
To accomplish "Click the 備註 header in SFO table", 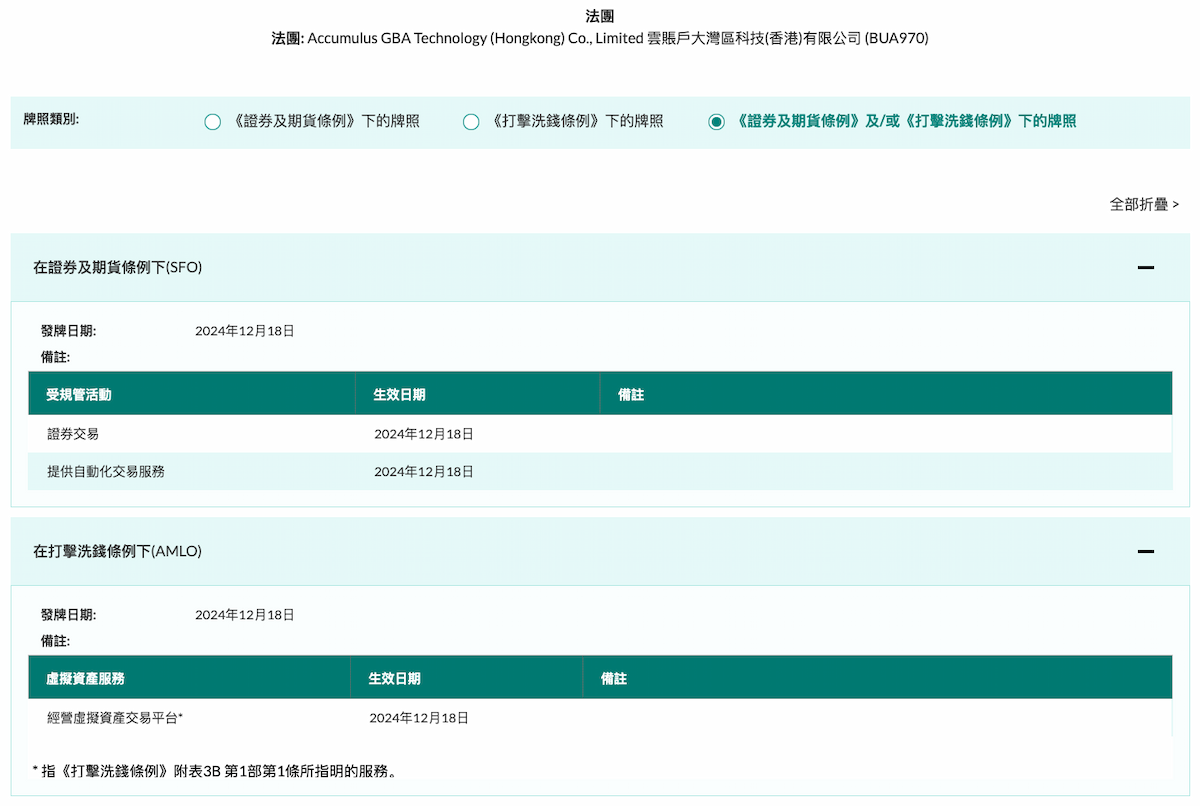I will (x=886, y=395).
